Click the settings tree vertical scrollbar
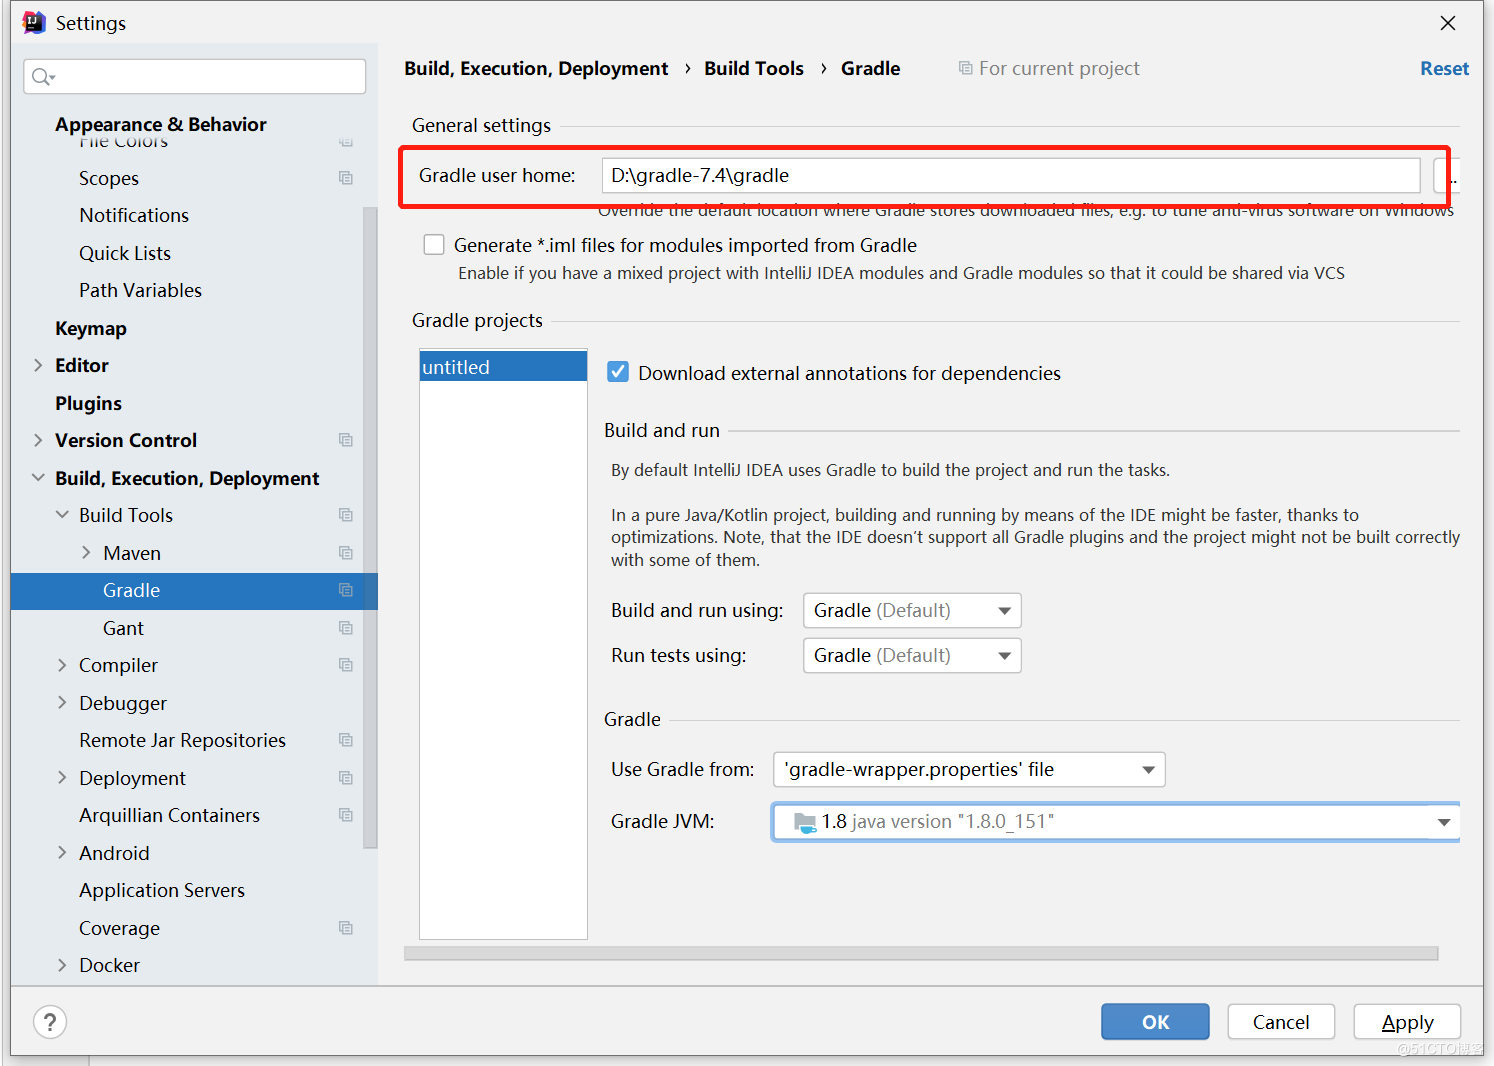The height and width of the screenshot is (1066, 1494). pos(370,527)
